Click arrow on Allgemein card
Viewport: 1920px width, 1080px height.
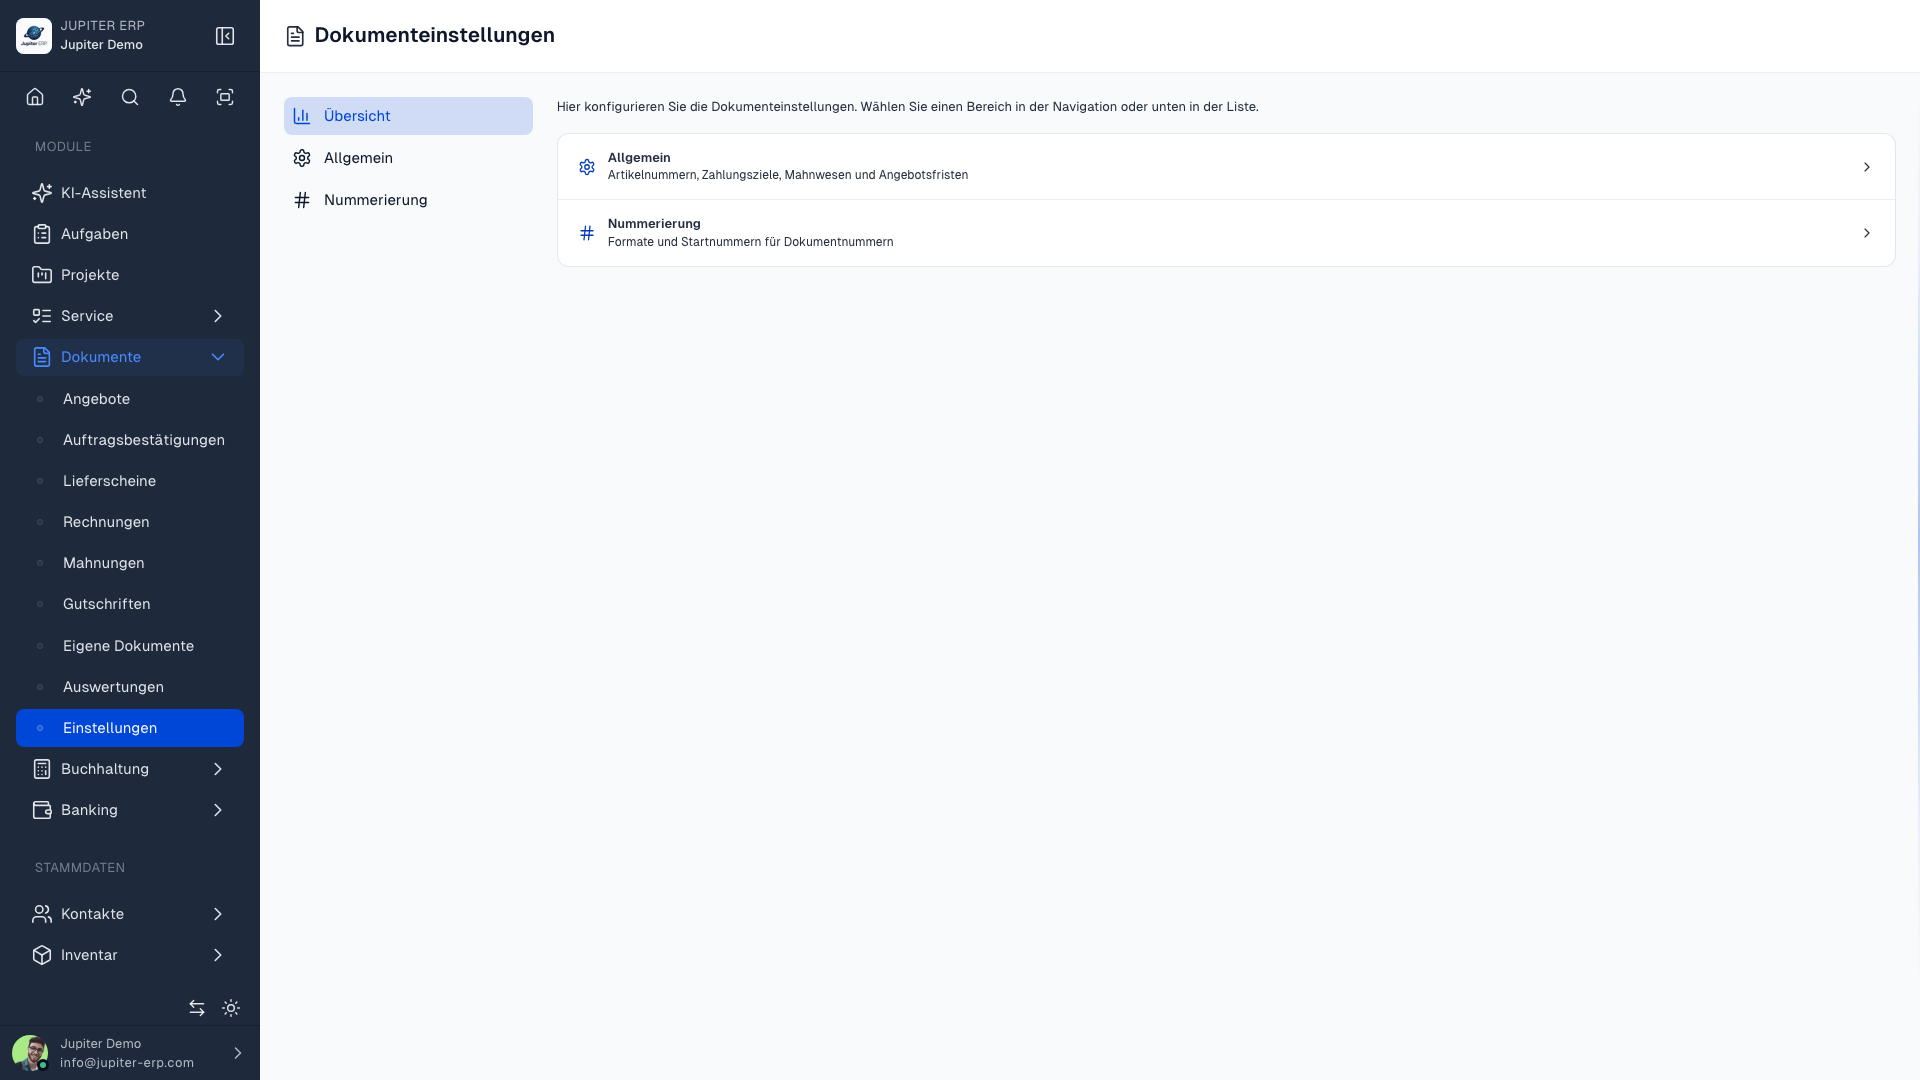[x=1866, y=167]
